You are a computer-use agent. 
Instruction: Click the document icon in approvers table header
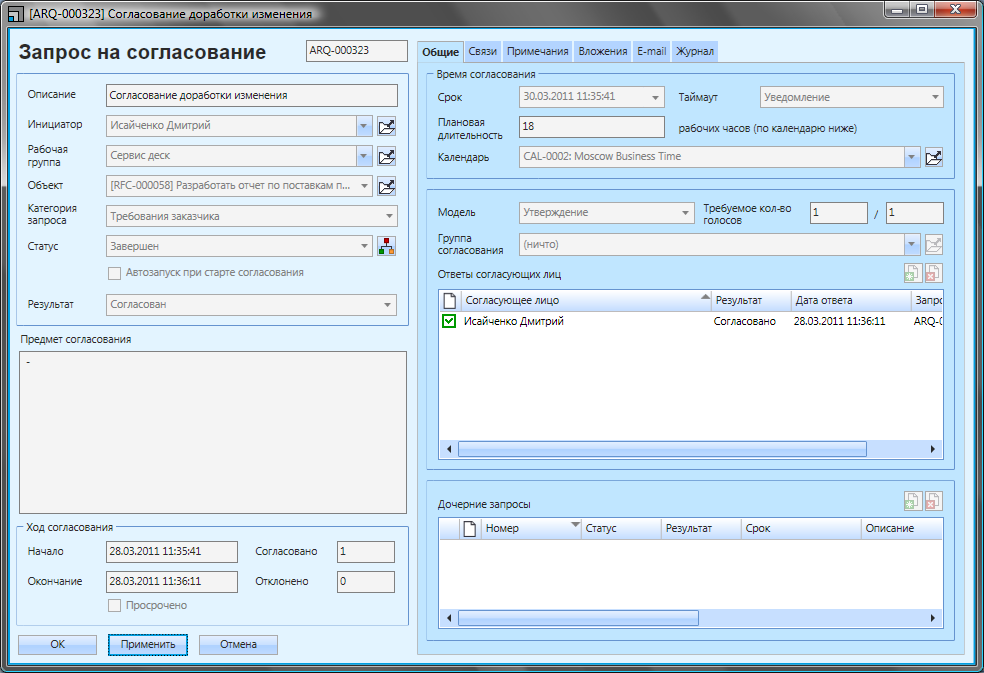click(x=449, y=300)
